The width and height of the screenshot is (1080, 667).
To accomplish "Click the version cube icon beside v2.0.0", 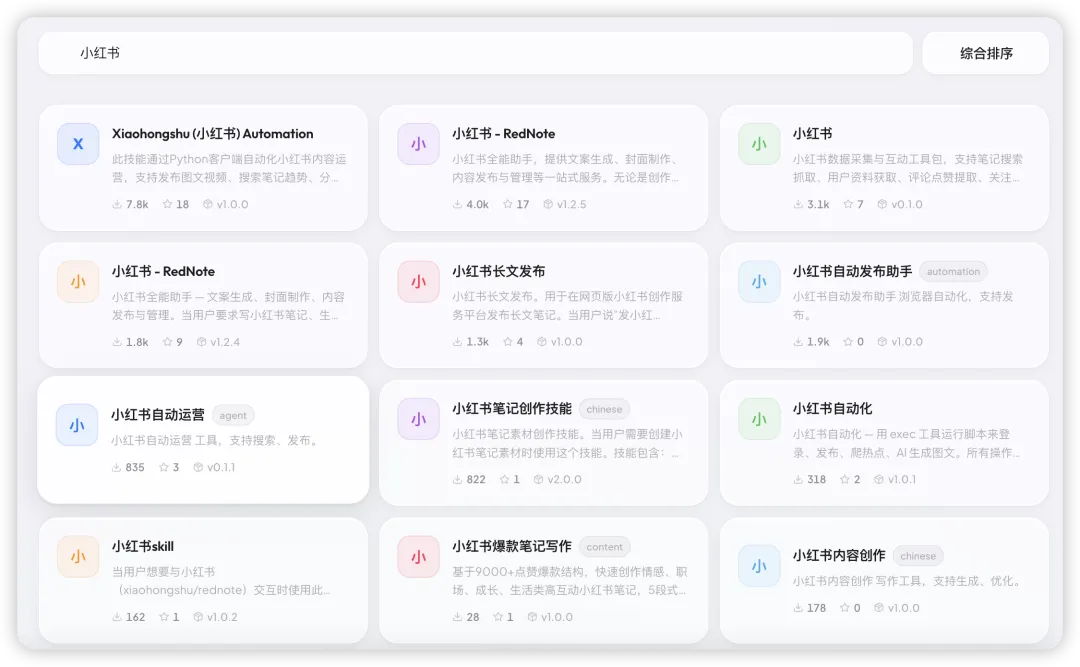I will [539, 479].
